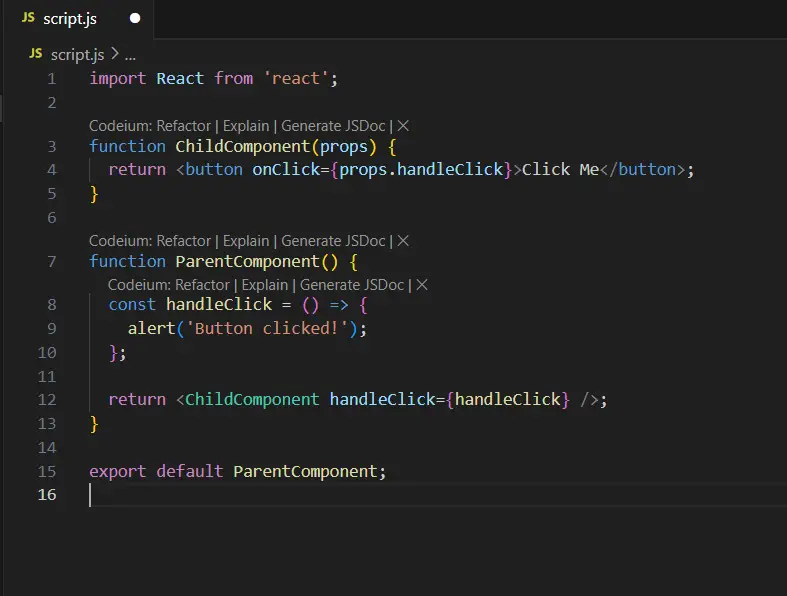787x596 pixels.
Task: Click '<ChildComponent' tag on line 12
Action: point(247,400)
